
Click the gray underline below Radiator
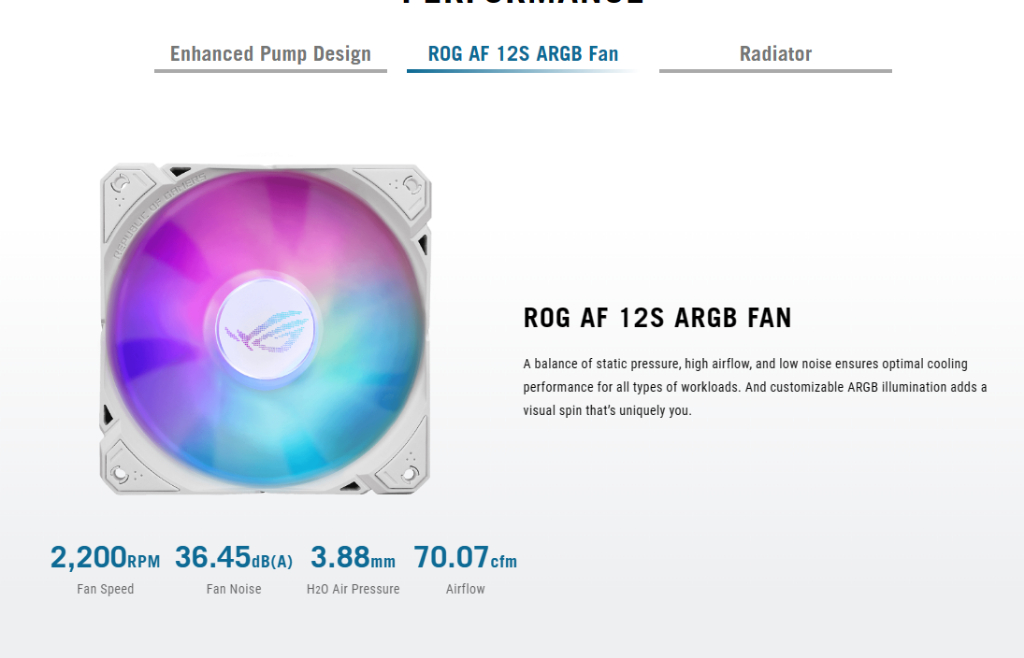(x=775, y=72)
